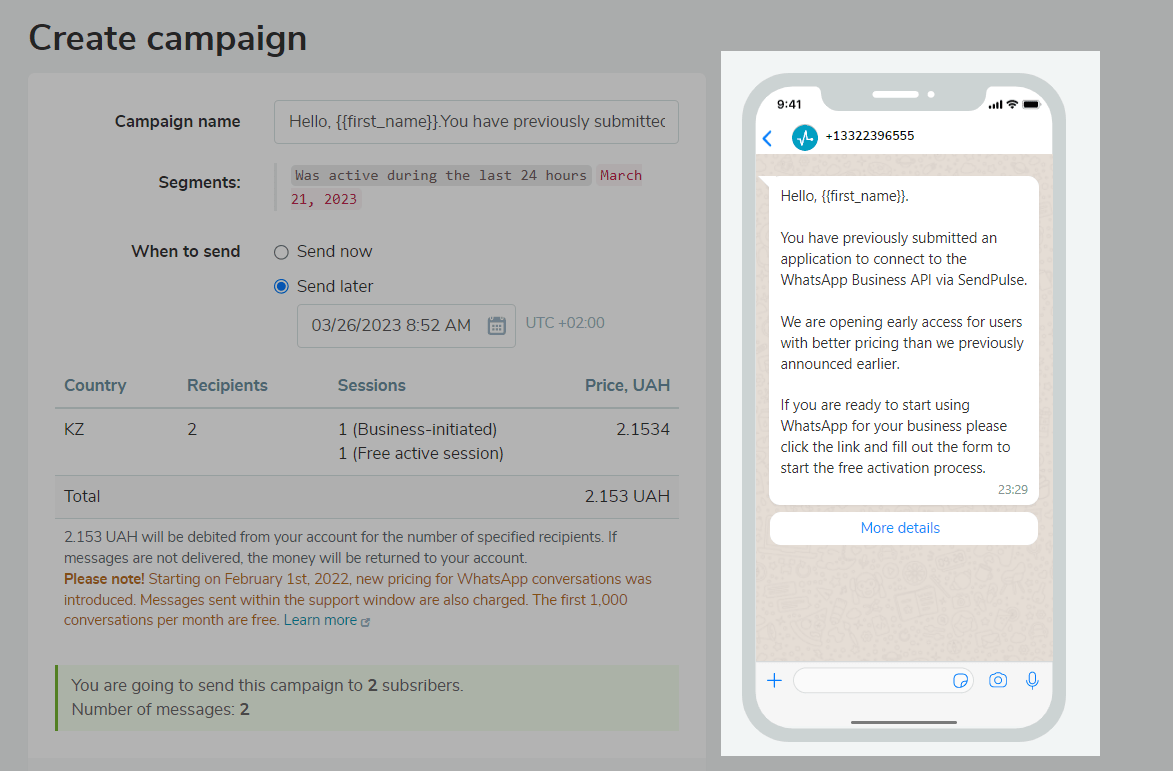Viewport: 1173px width, 771px height.
Task: Open the camera icon in the chat preview
Action: click(997, 680)
